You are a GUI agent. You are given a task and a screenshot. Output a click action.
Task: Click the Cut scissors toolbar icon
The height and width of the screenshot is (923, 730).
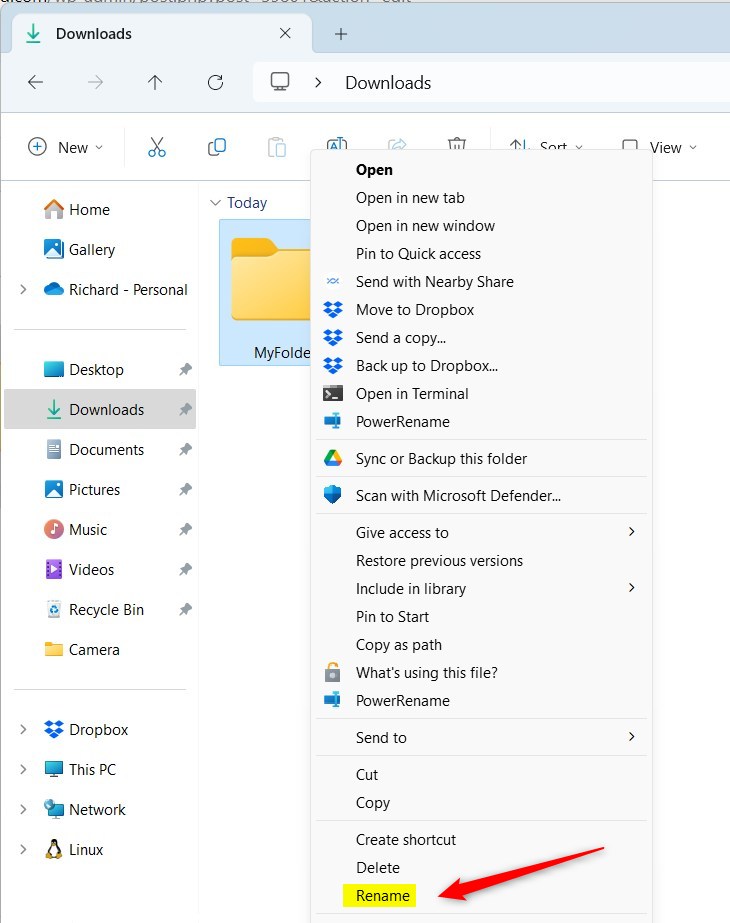pyautogui.click(x=157, y=147)
